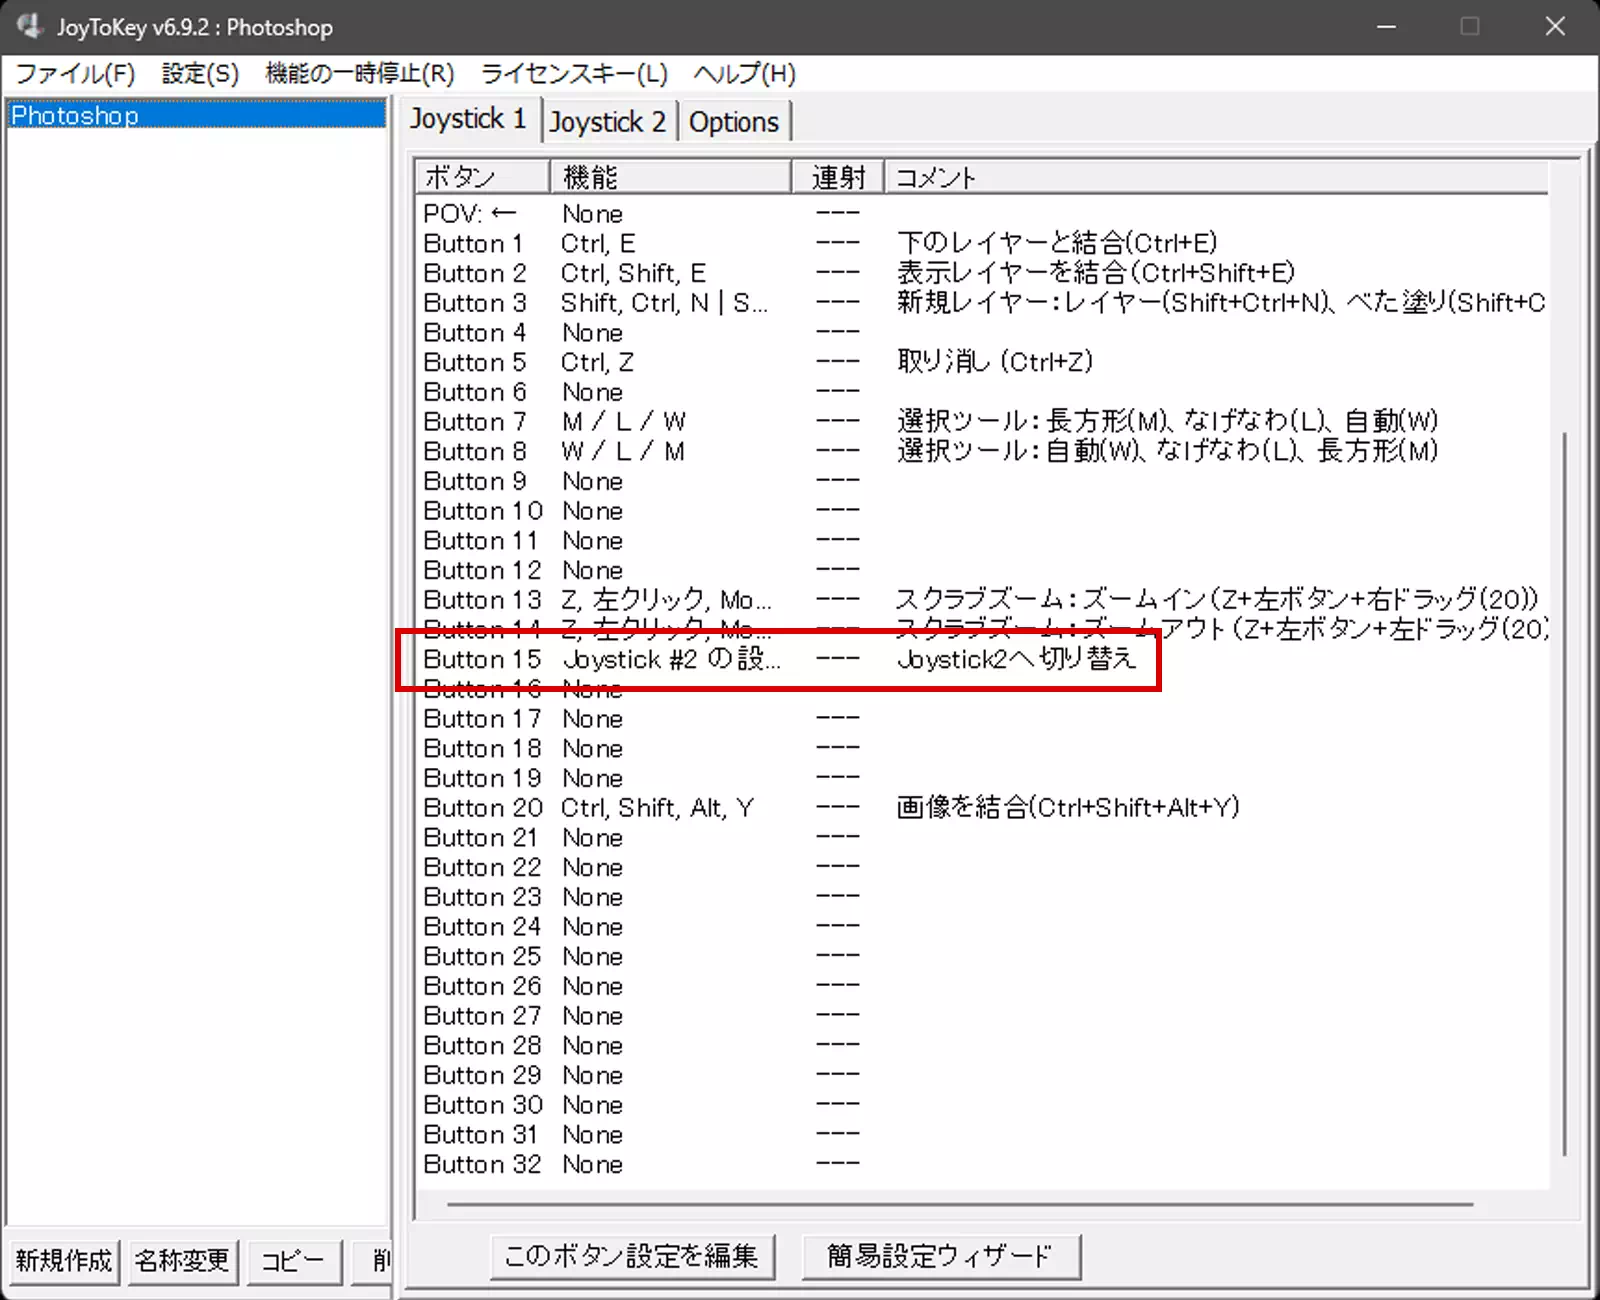The image size is (1600, 1300).
Task: Select the Button 2 row
Action: tap(983, 273)
